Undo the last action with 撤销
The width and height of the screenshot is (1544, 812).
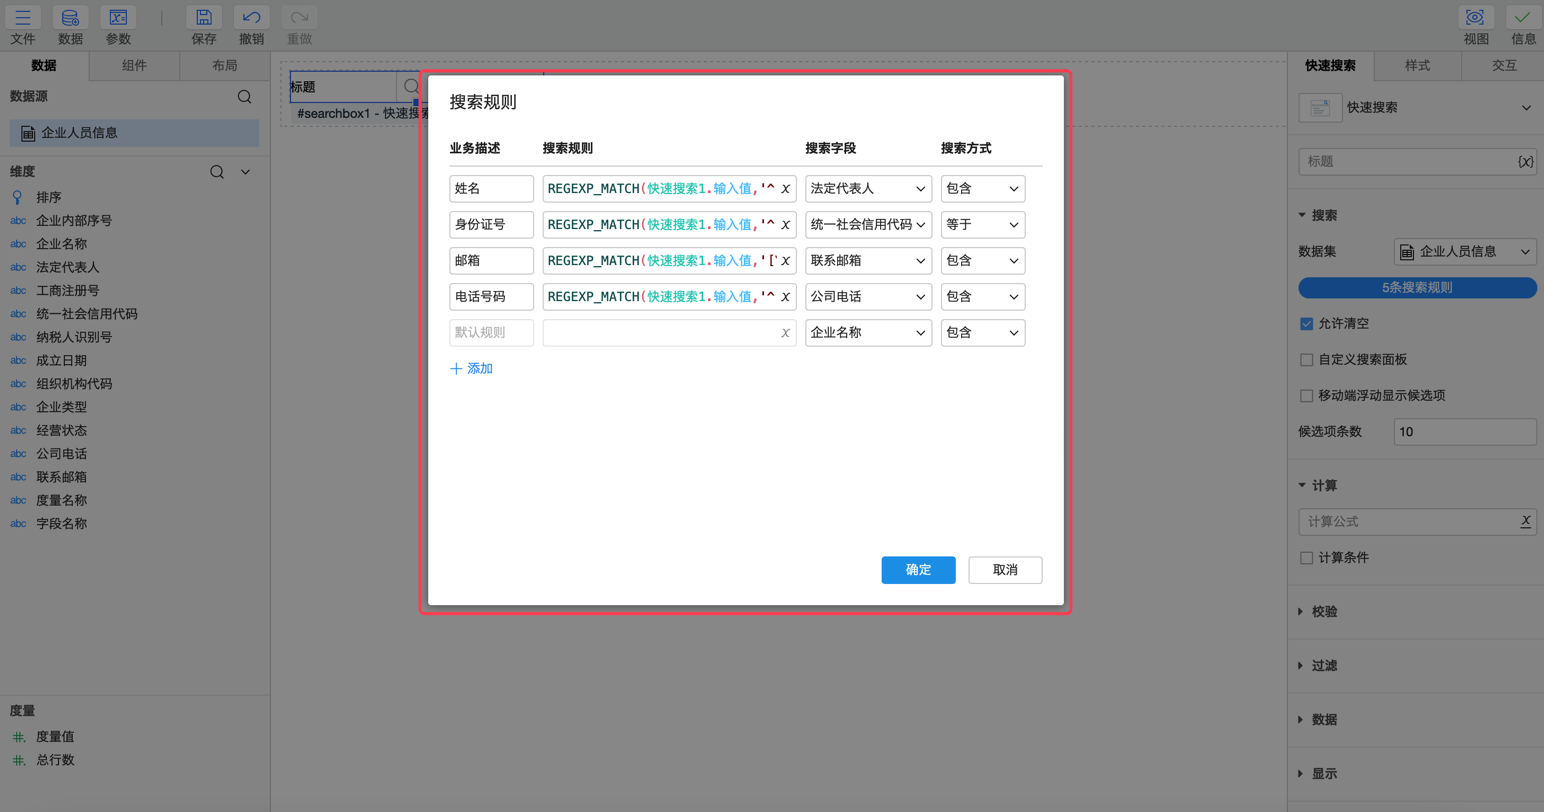(251, 25)
